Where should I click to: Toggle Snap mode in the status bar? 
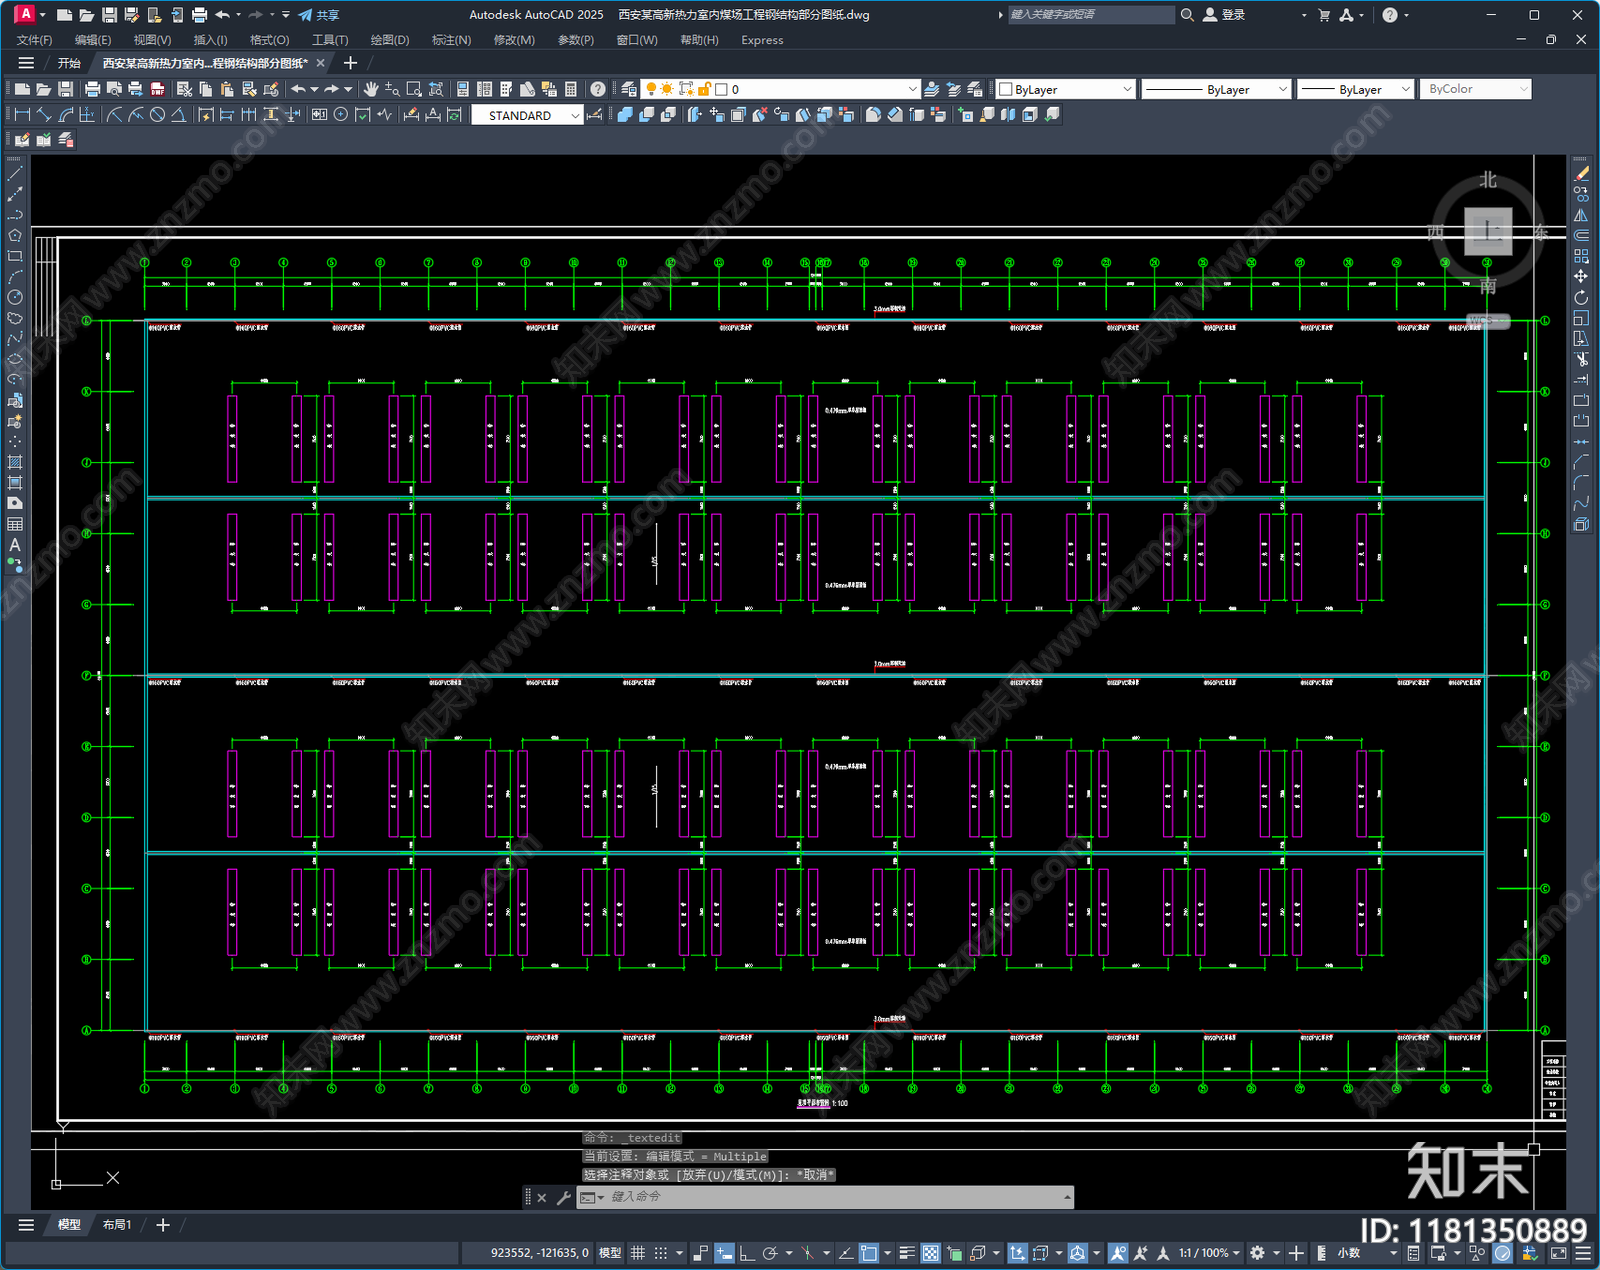(x=661, y=1253)
